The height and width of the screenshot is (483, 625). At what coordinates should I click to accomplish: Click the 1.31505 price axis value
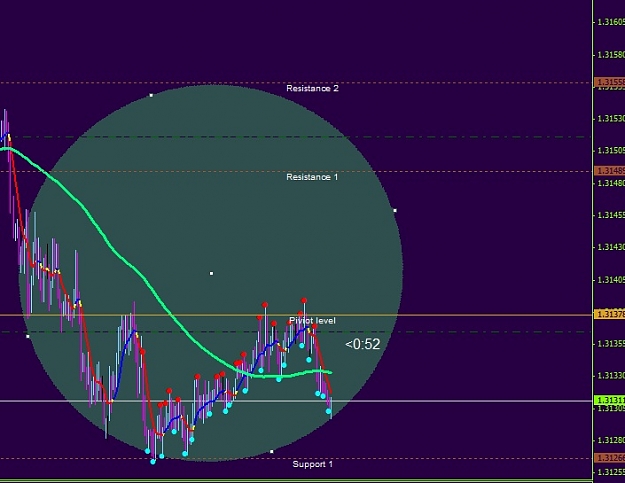click(x=611, y=151)
